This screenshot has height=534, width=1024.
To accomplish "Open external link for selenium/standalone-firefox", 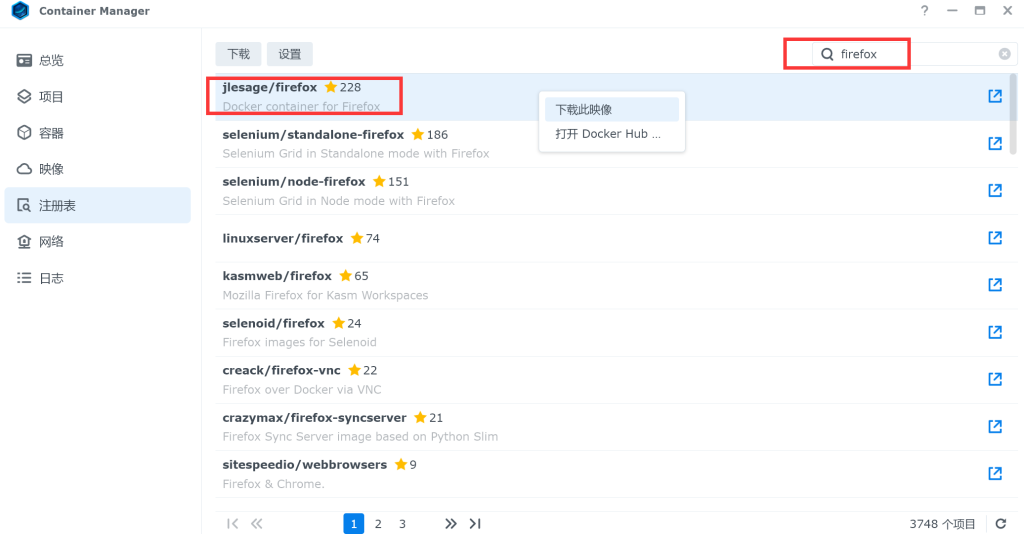I will 995,143.
